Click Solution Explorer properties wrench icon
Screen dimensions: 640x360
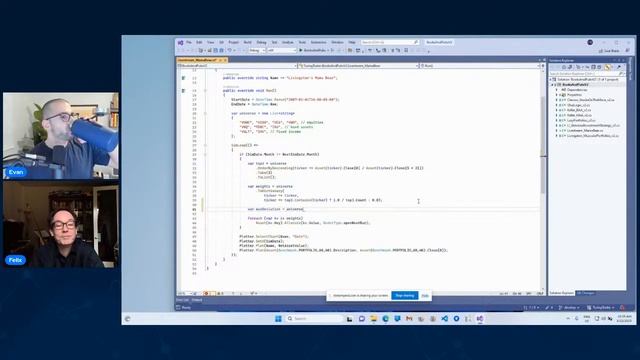click(619, 67)
